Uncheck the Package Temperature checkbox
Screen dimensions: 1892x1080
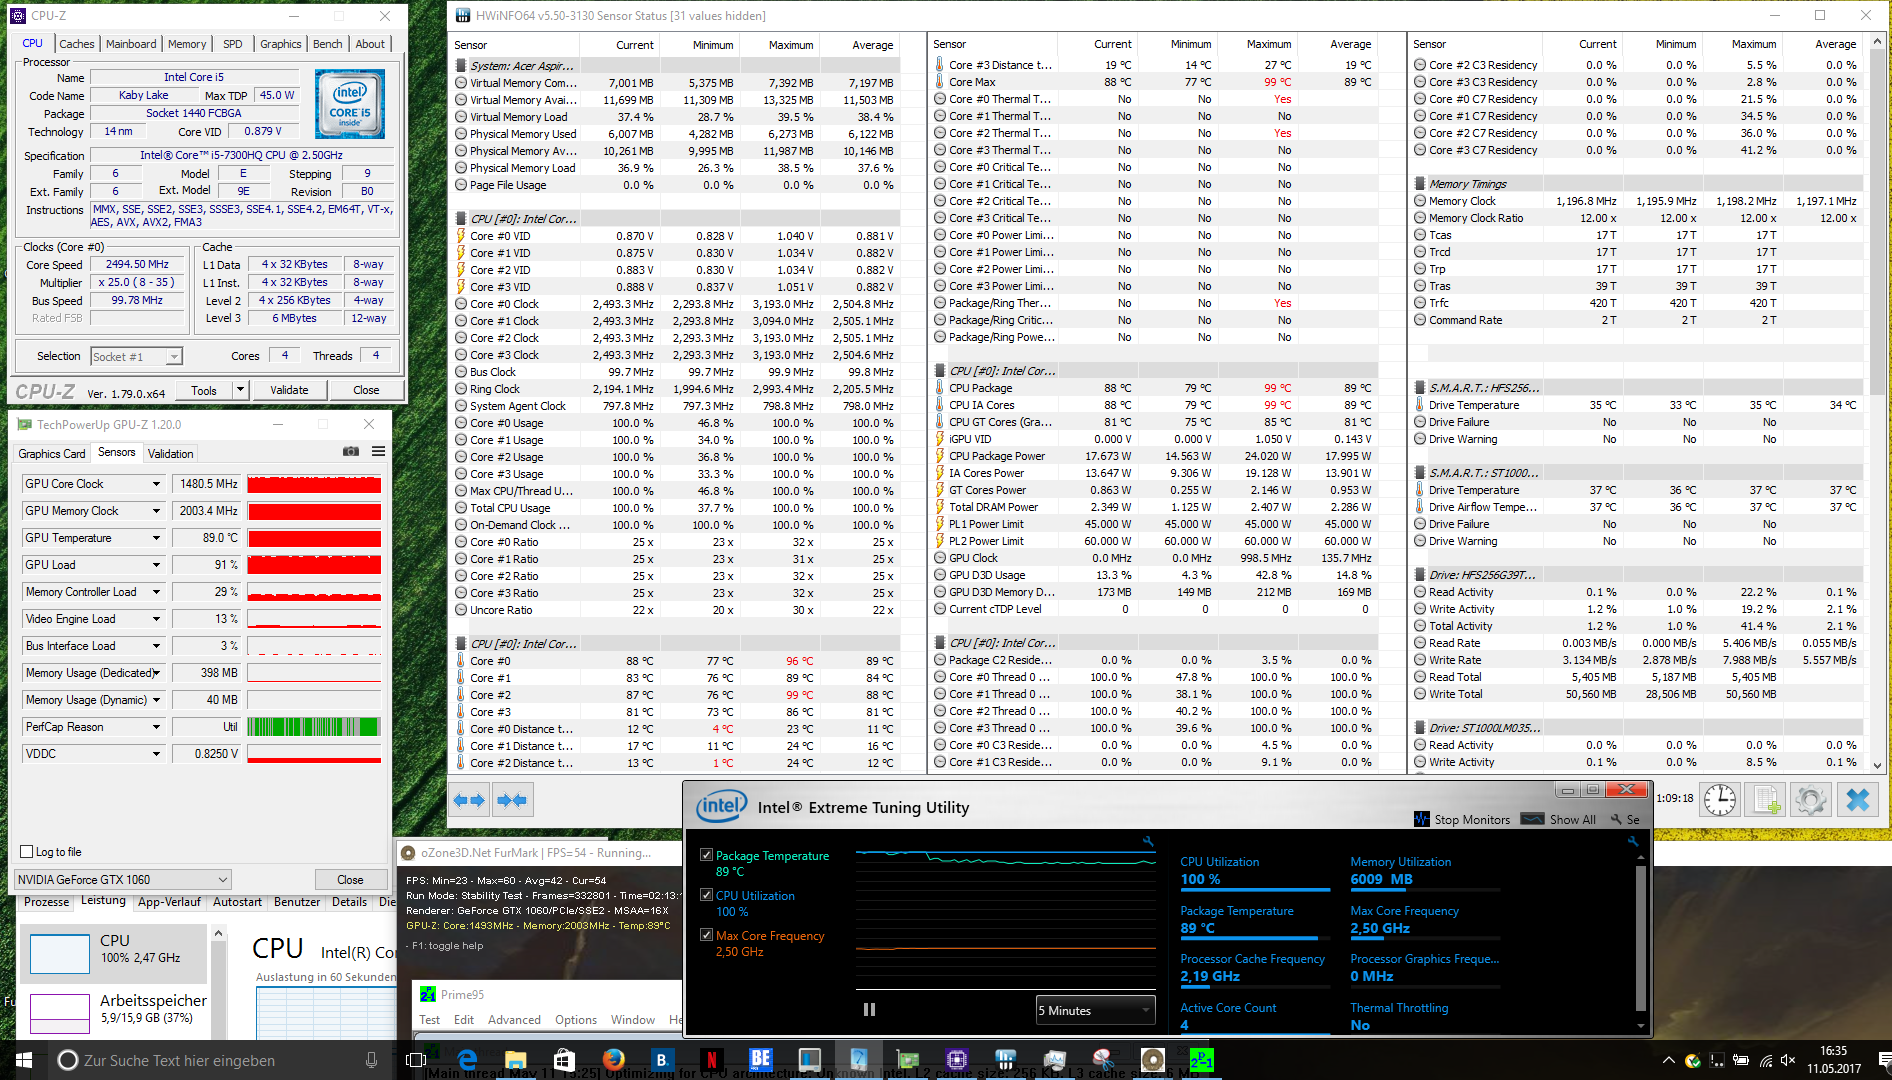pos(706,856)
